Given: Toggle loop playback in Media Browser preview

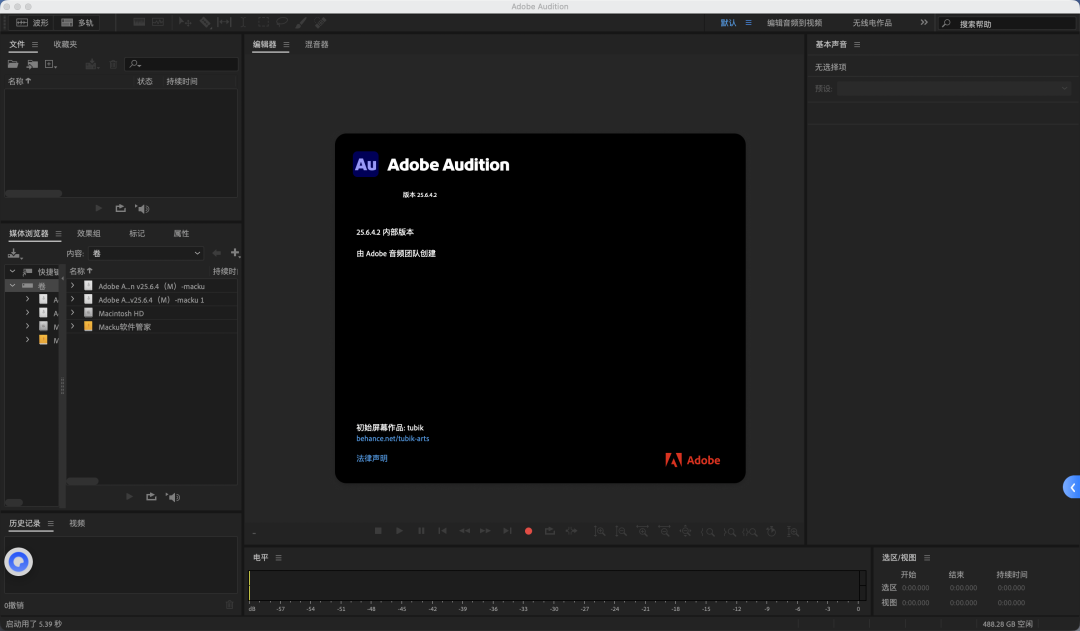Looking at the screenshot, I should [151, 496].
